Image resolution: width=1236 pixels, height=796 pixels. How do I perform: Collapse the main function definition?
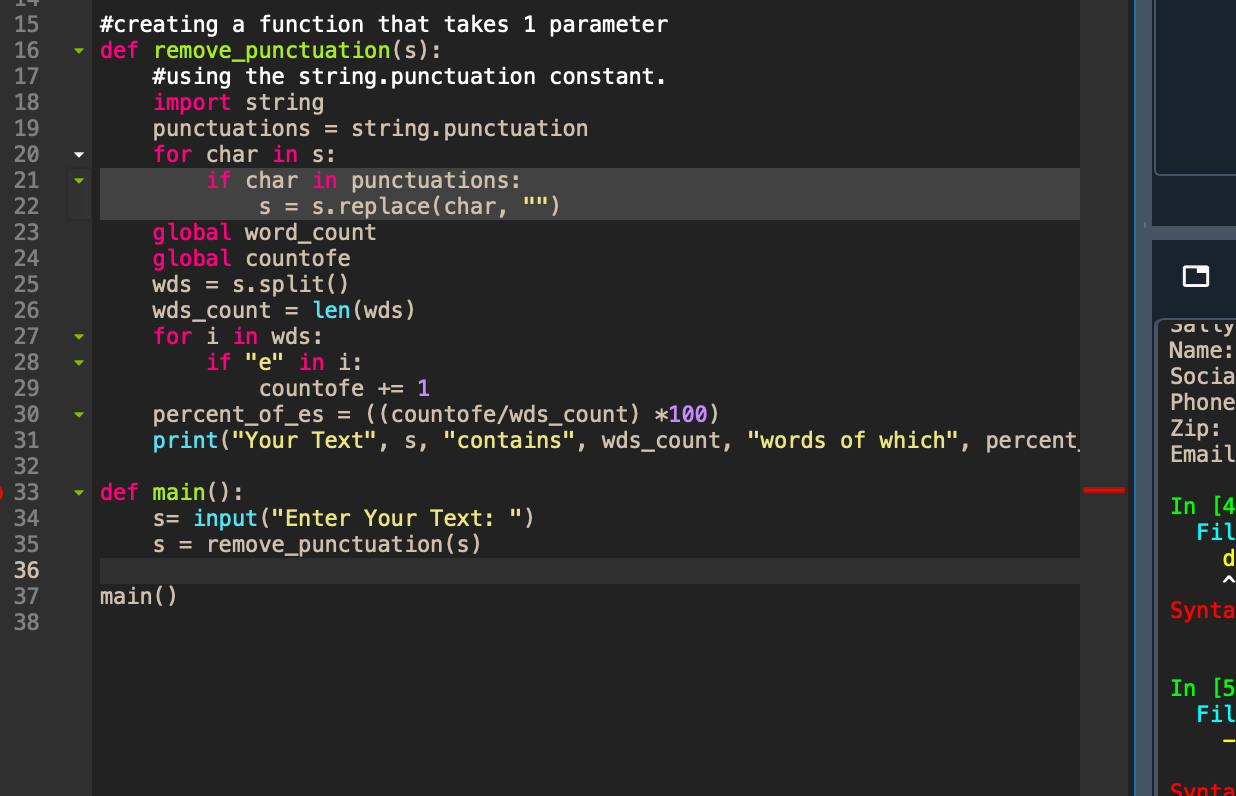pos(78,492)
